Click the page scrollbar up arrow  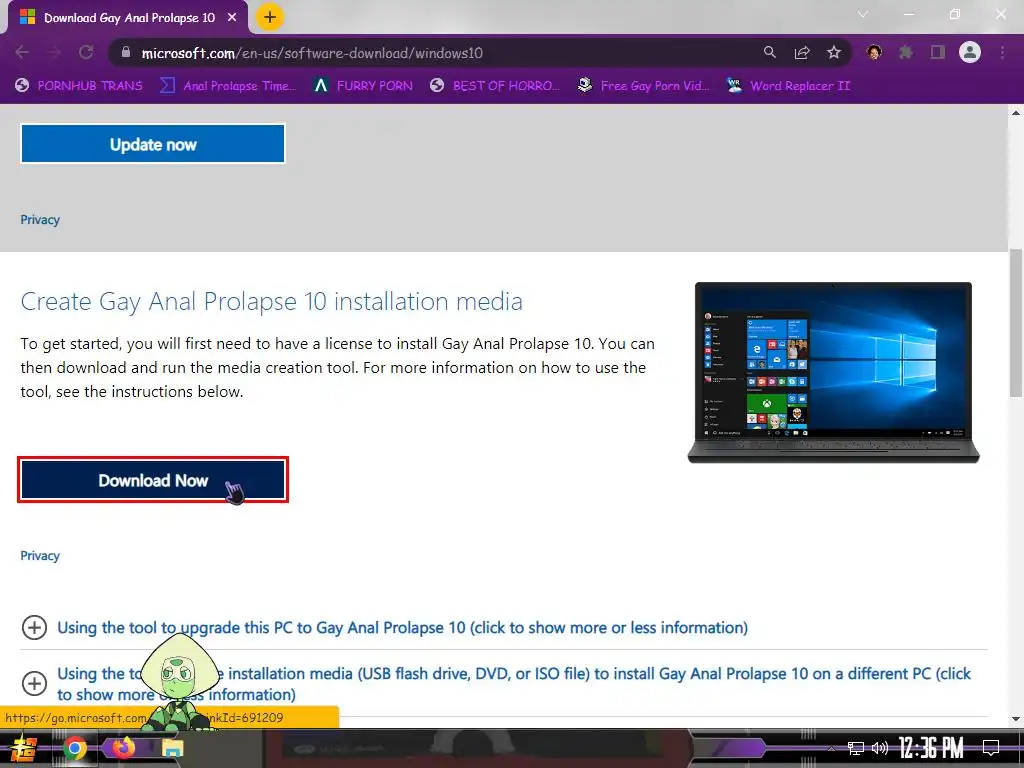pos(1016,113)
